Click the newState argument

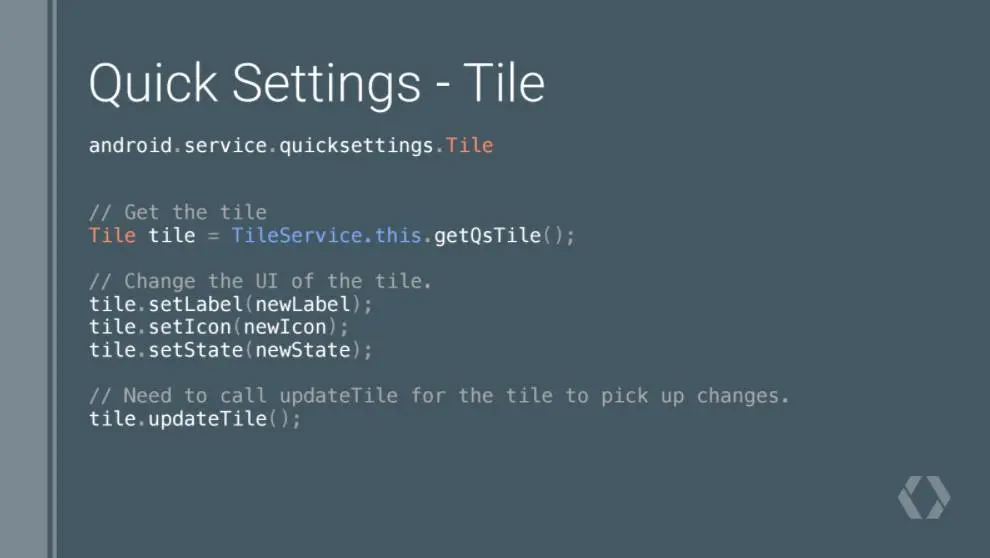click(302, 350)
